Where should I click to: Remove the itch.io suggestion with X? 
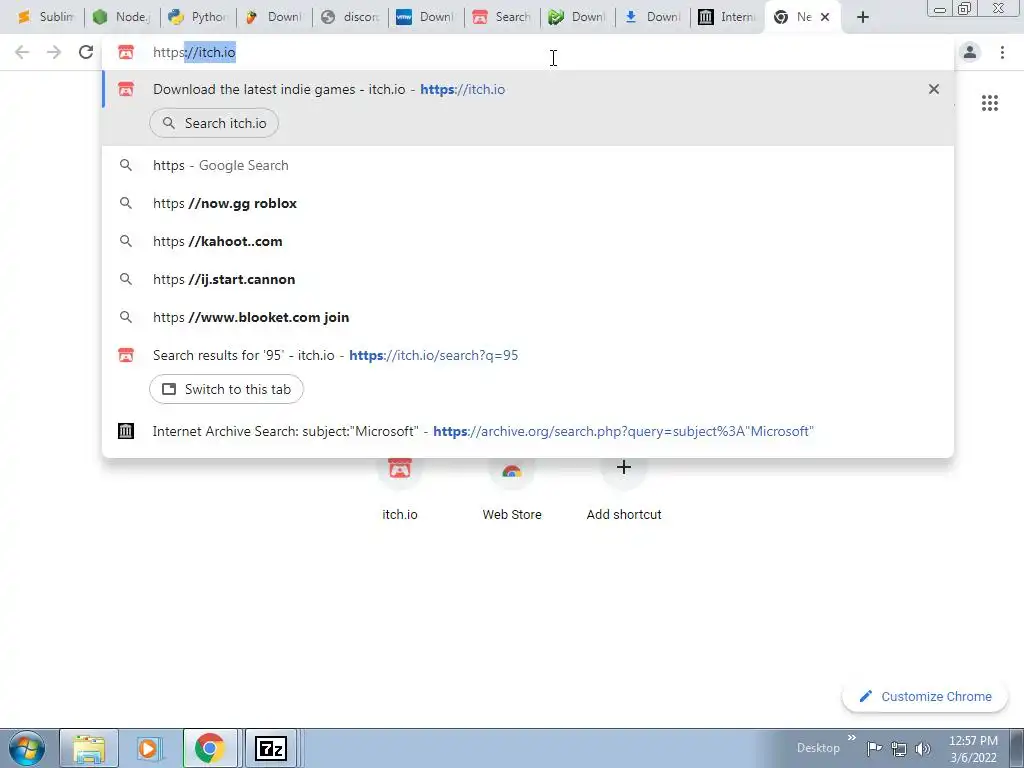[x=934, y=89]
